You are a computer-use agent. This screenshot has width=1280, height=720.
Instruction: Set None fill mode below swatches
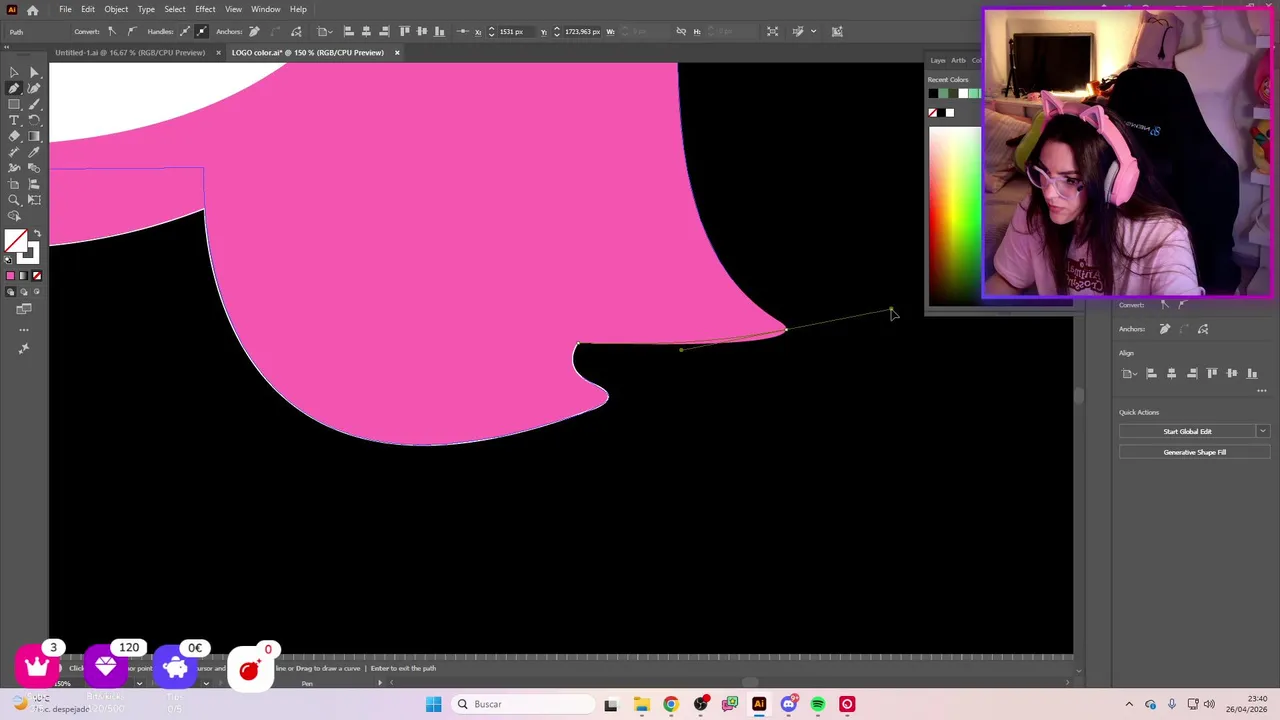coord(37,275)
